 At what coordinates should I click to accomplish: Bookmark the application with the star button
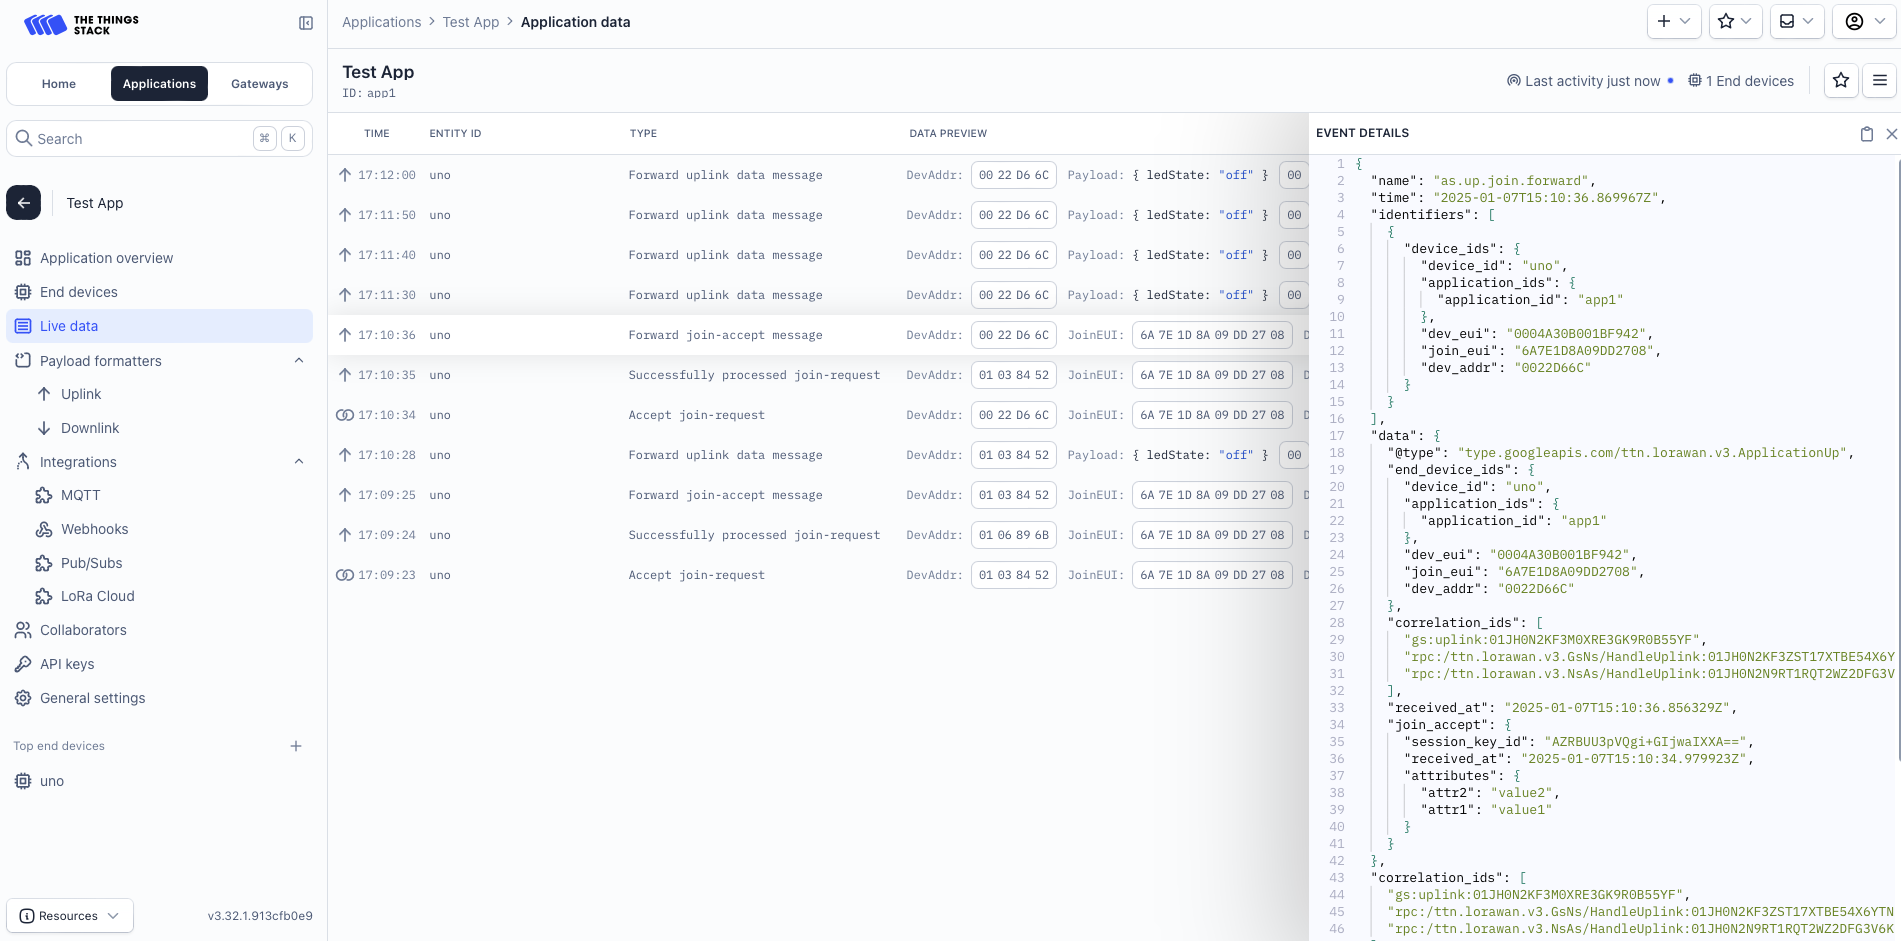tap(1841, 81)
